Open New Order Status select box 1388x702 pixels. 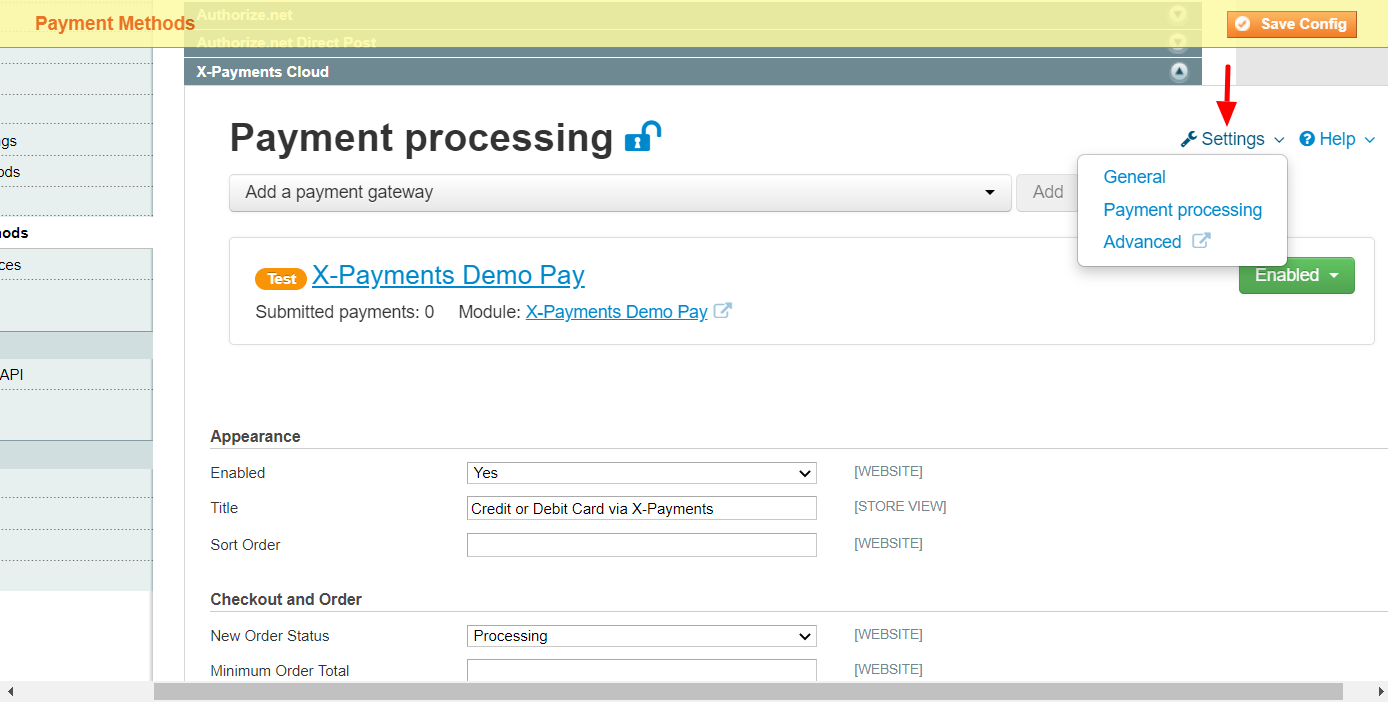click(x=641, y=636)
